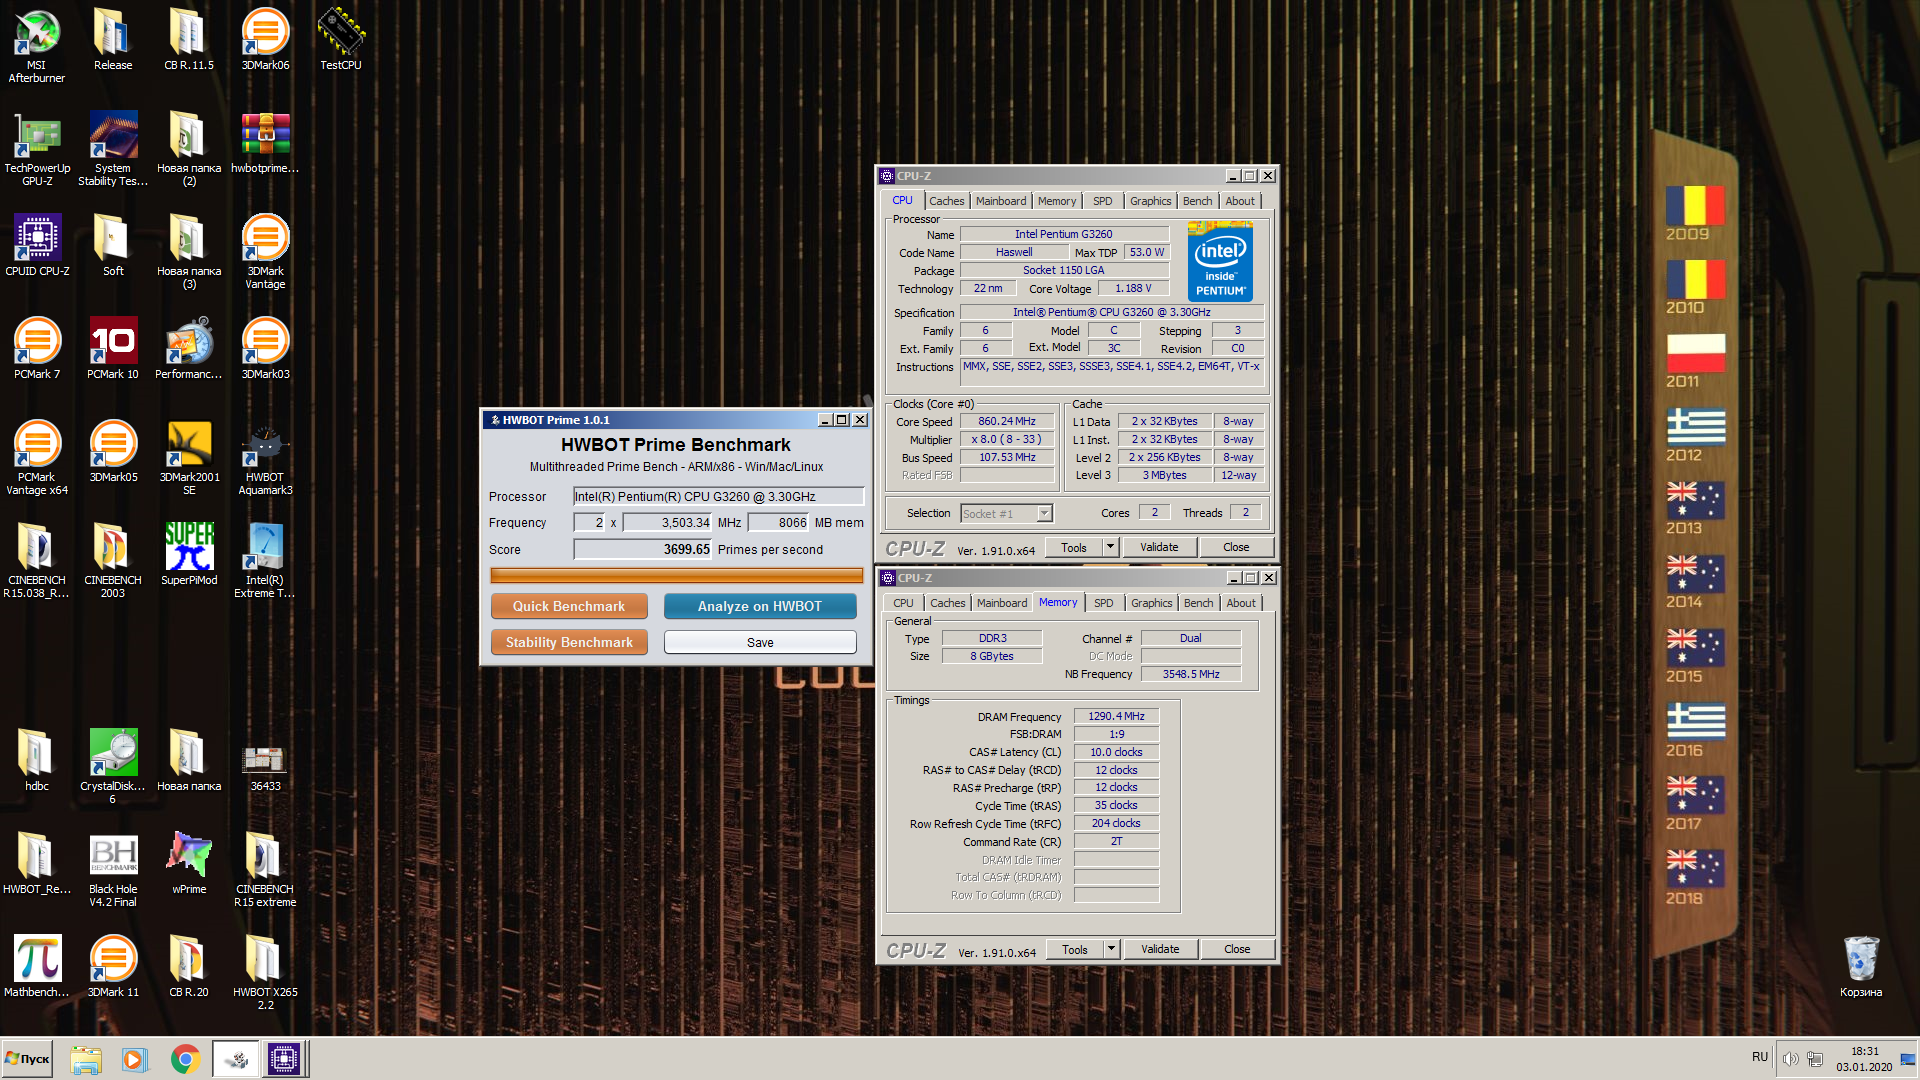Screen dimensions: 1920x1080
Task: Open SPD tab in upper CPU-Z
Action: click(1102, 201)
